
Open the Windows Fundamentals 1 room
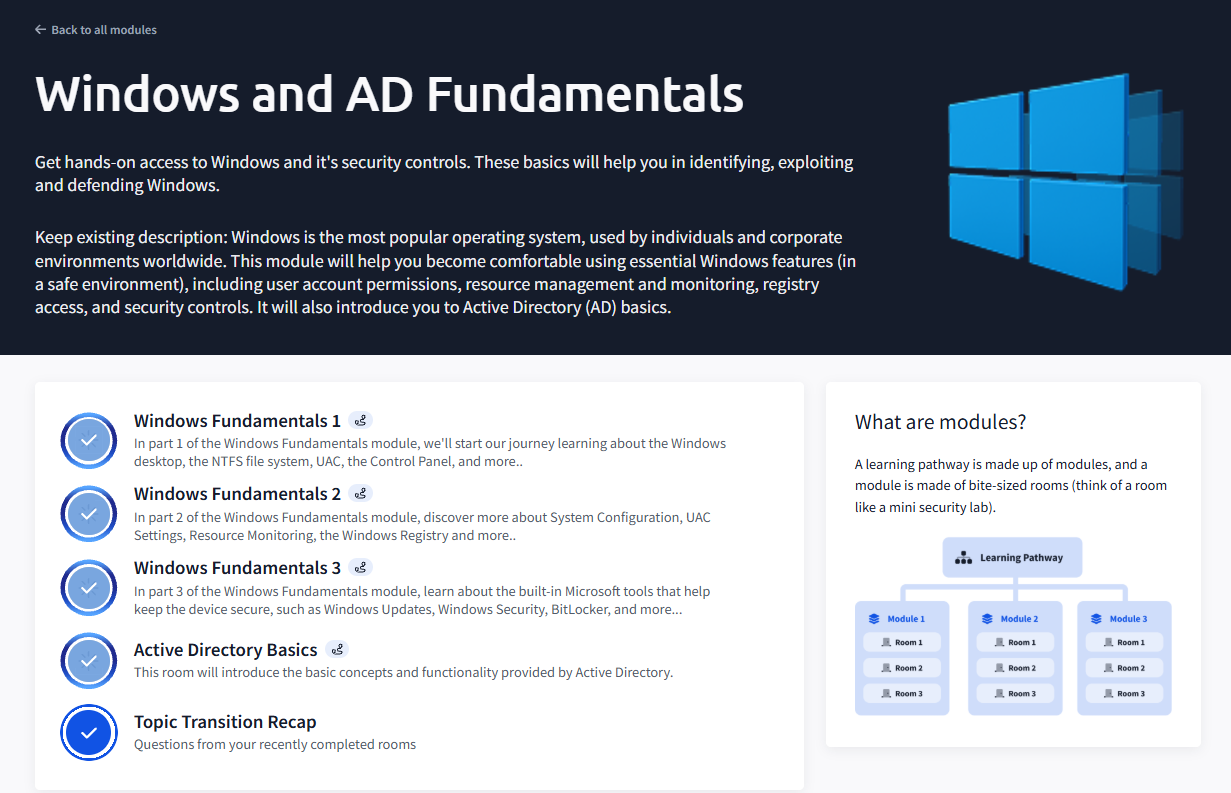click(237, 421)
